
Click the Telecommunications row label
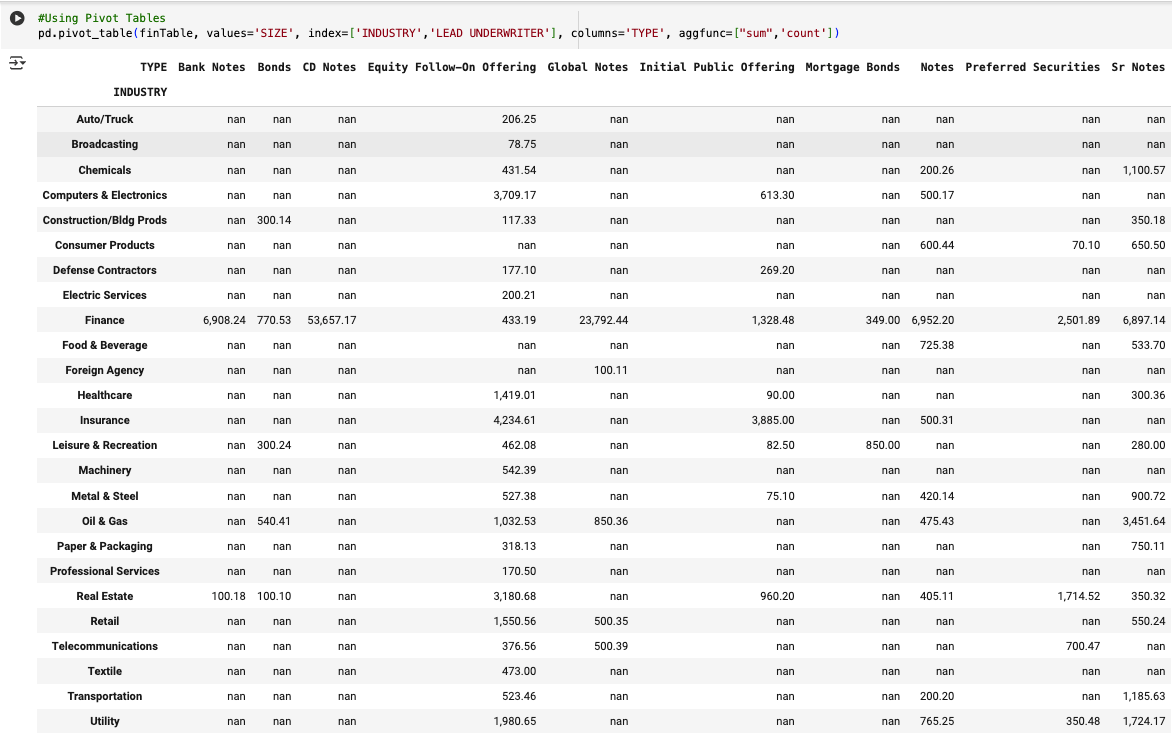point(105,646)
